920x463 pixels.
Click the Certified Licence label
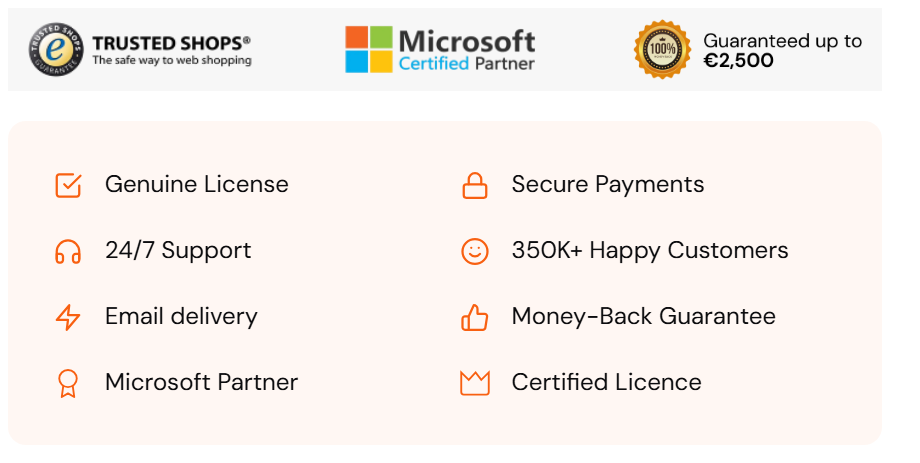pos(606,383)
